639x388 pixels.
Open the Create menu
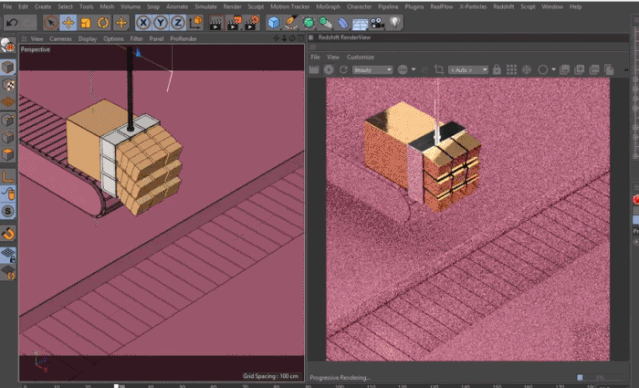(x=42, y=7)
